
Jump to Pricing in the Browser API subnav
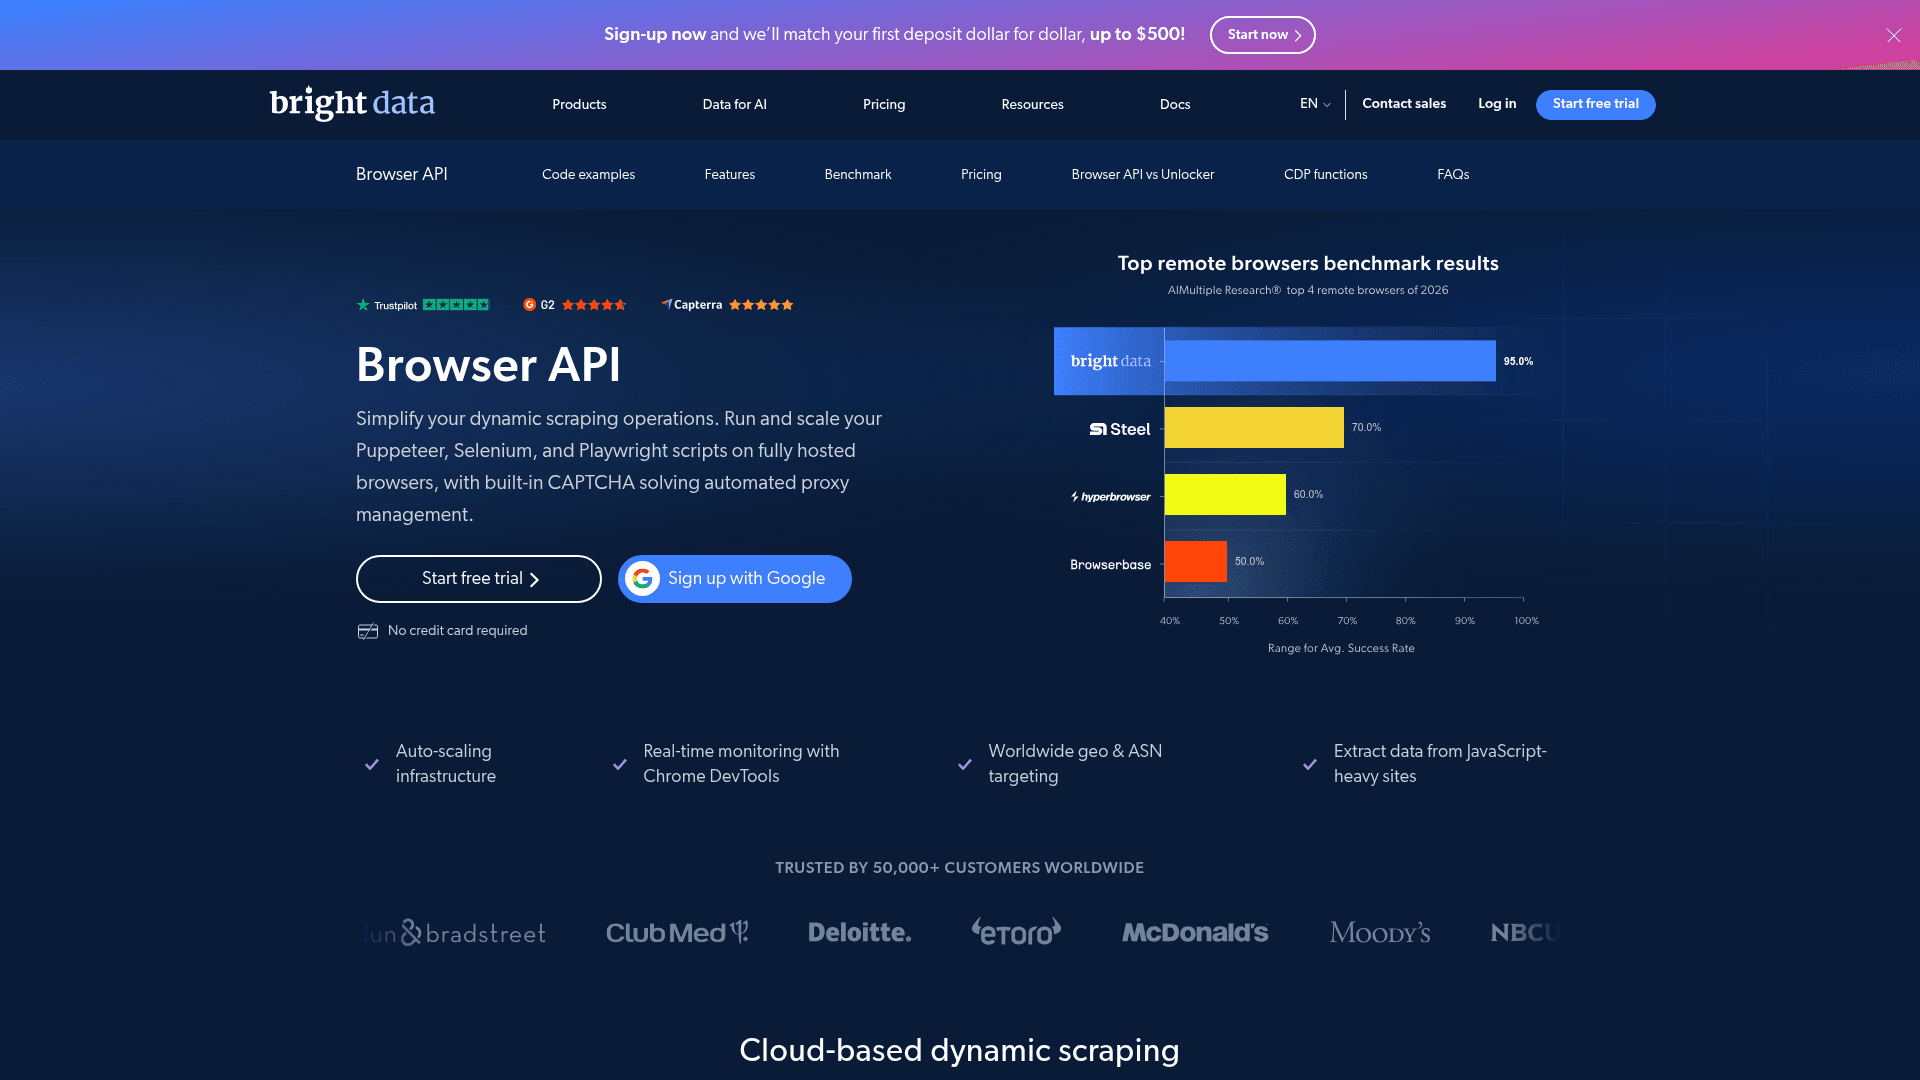pyautogui.click(x=981, y=175)
